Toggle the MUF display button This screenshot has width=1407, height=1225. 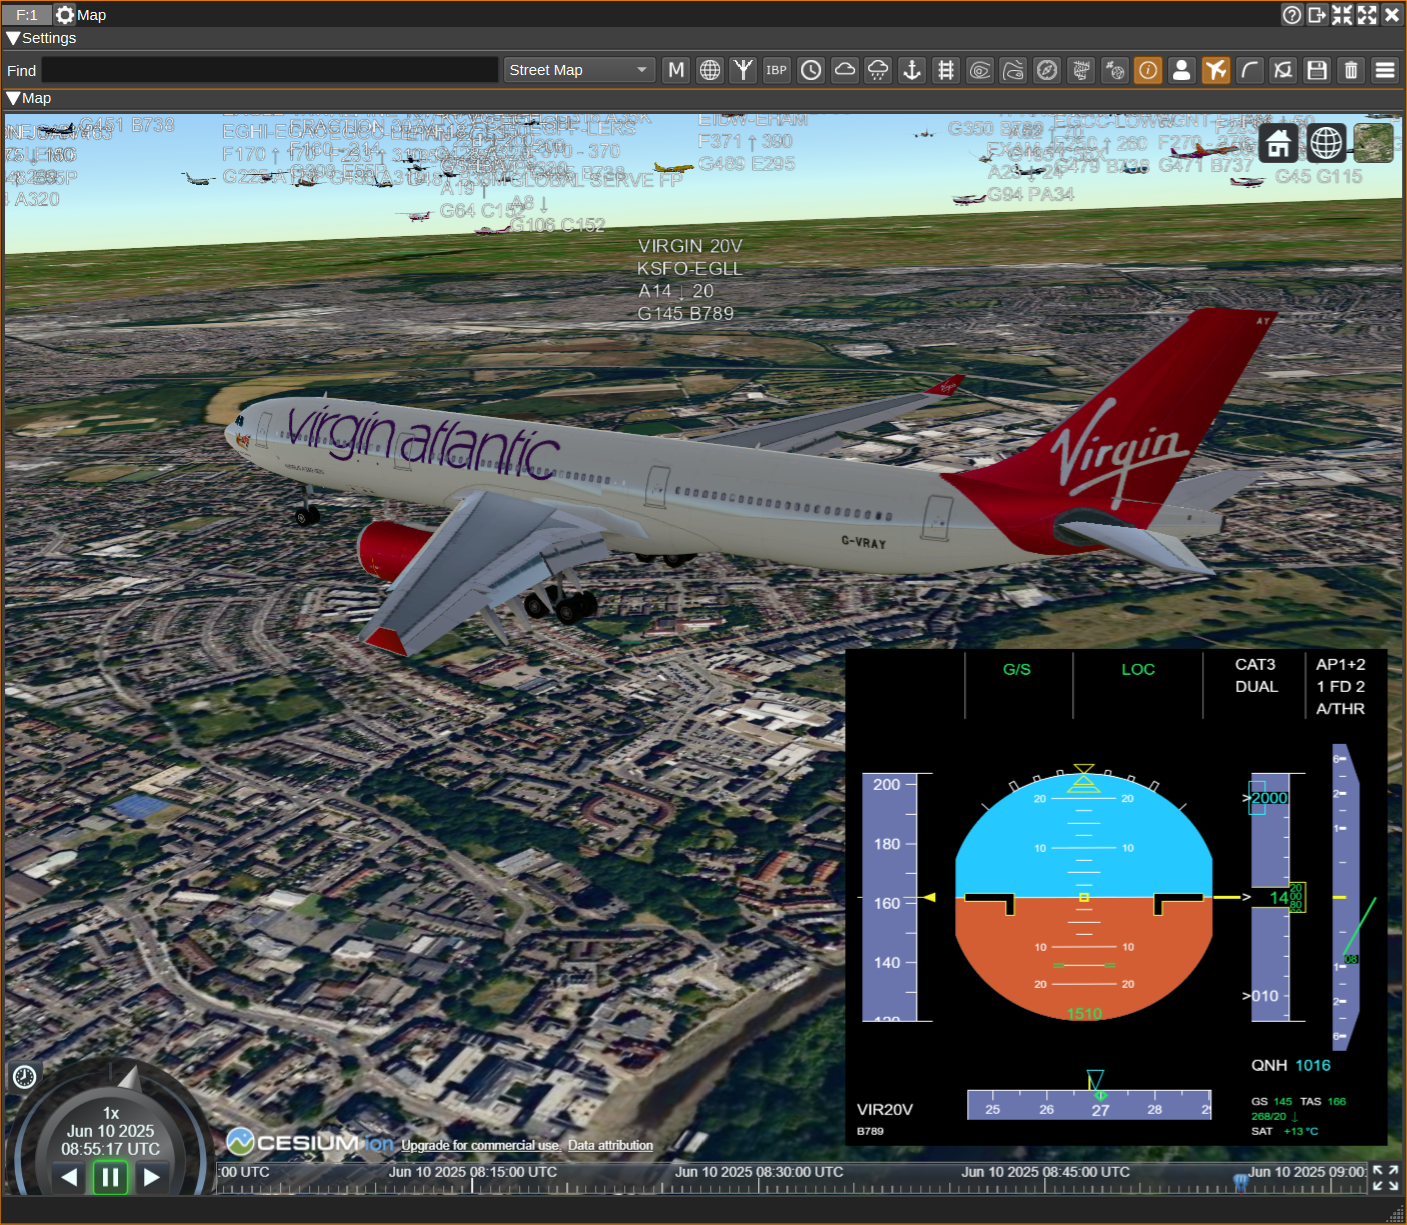click(x=676, y=70)
